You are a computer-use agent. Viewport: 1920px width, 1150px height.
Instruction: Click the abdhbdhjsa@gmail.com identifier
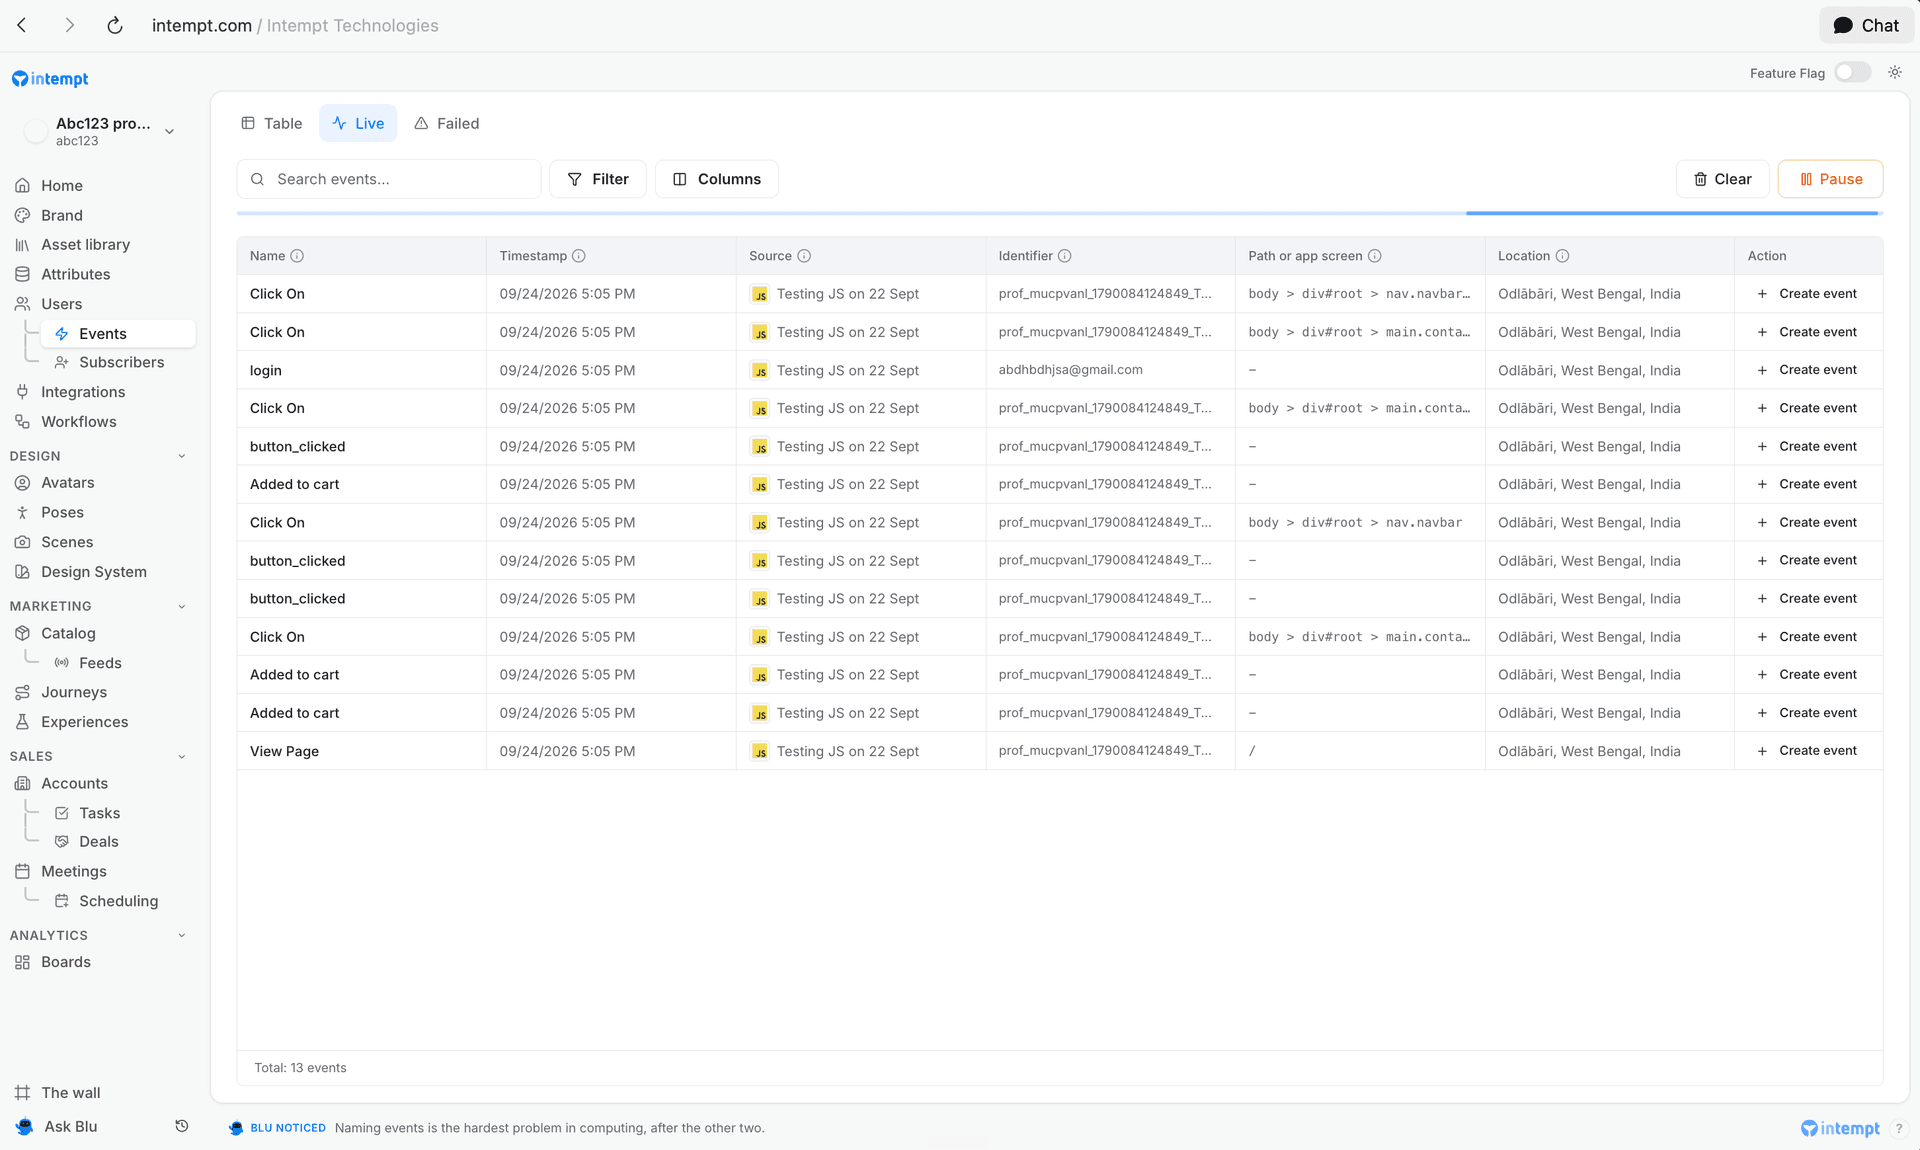pyautogui.click(x=1070, y=370)
